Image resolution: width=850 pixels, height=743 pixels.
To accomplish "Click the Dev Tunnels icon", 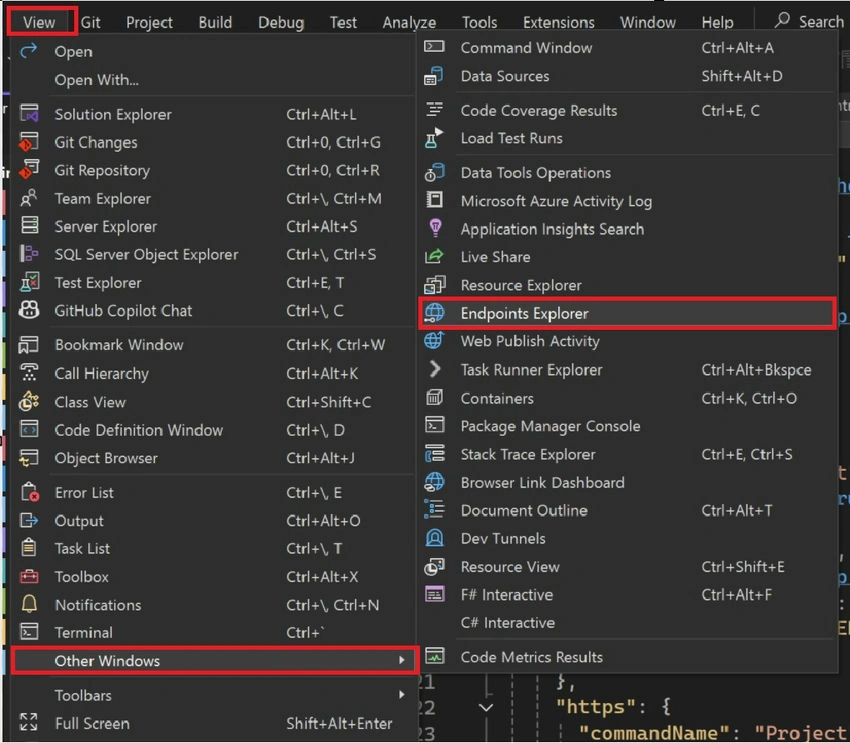I will tap(434, 538).
